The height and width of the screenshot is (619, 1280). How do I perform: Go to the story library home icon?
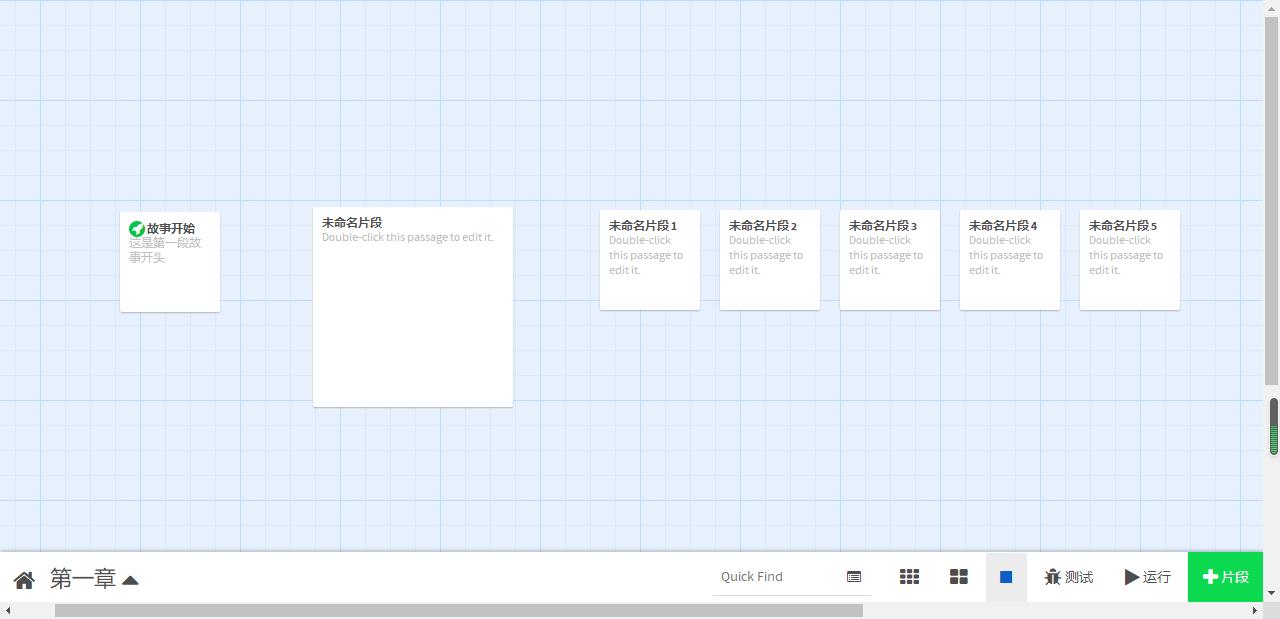tap(24, 579)
